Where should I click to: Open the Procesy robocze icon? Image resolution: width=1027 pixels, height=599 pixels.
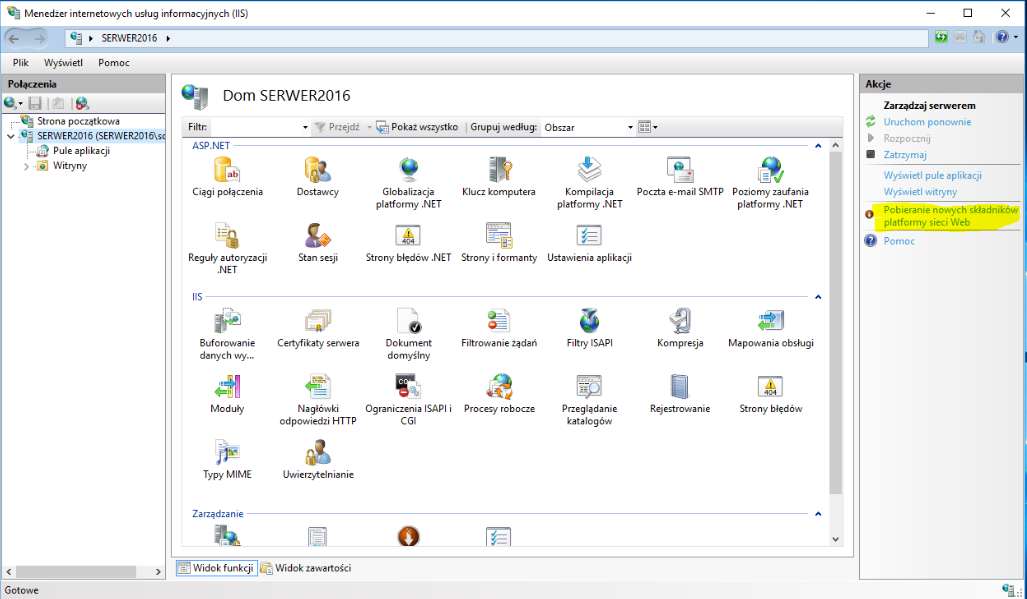(499, 388)
